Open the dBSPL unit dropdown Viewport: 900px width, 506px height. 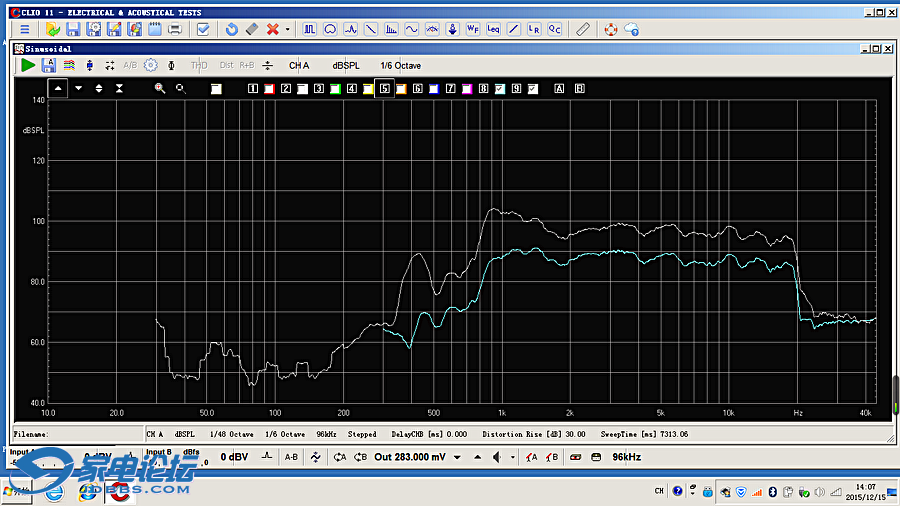pyautogui.click(x=347, y=65)
